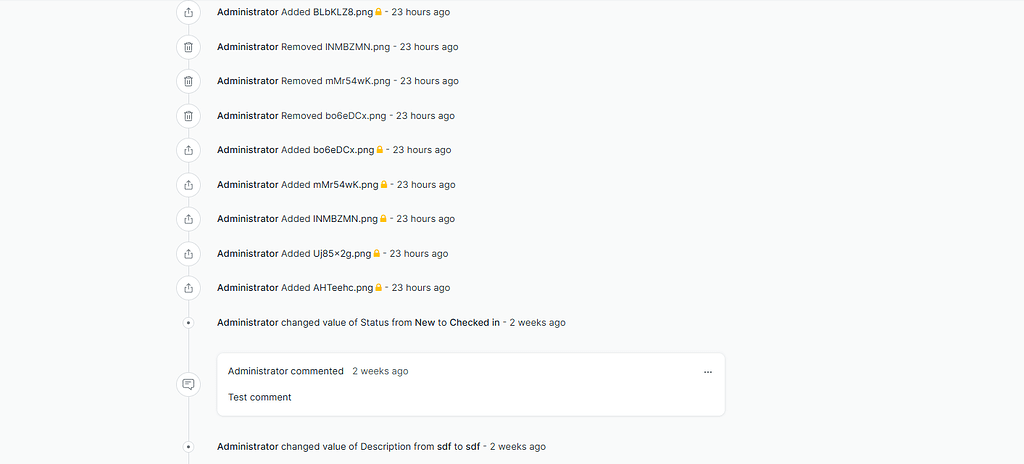Open the Added AHTeehc.png file link
The image size is (1024, 464).
(x=343, y=288)
